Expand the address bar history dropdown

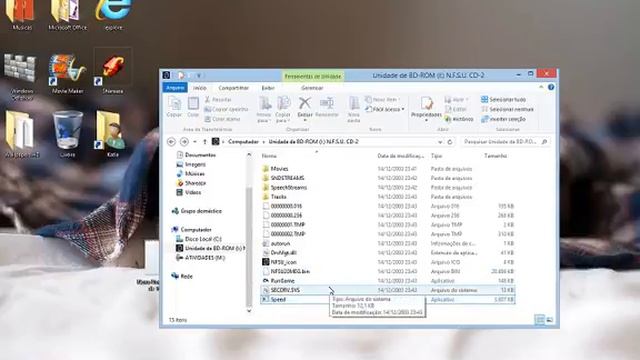coord(440,142)
